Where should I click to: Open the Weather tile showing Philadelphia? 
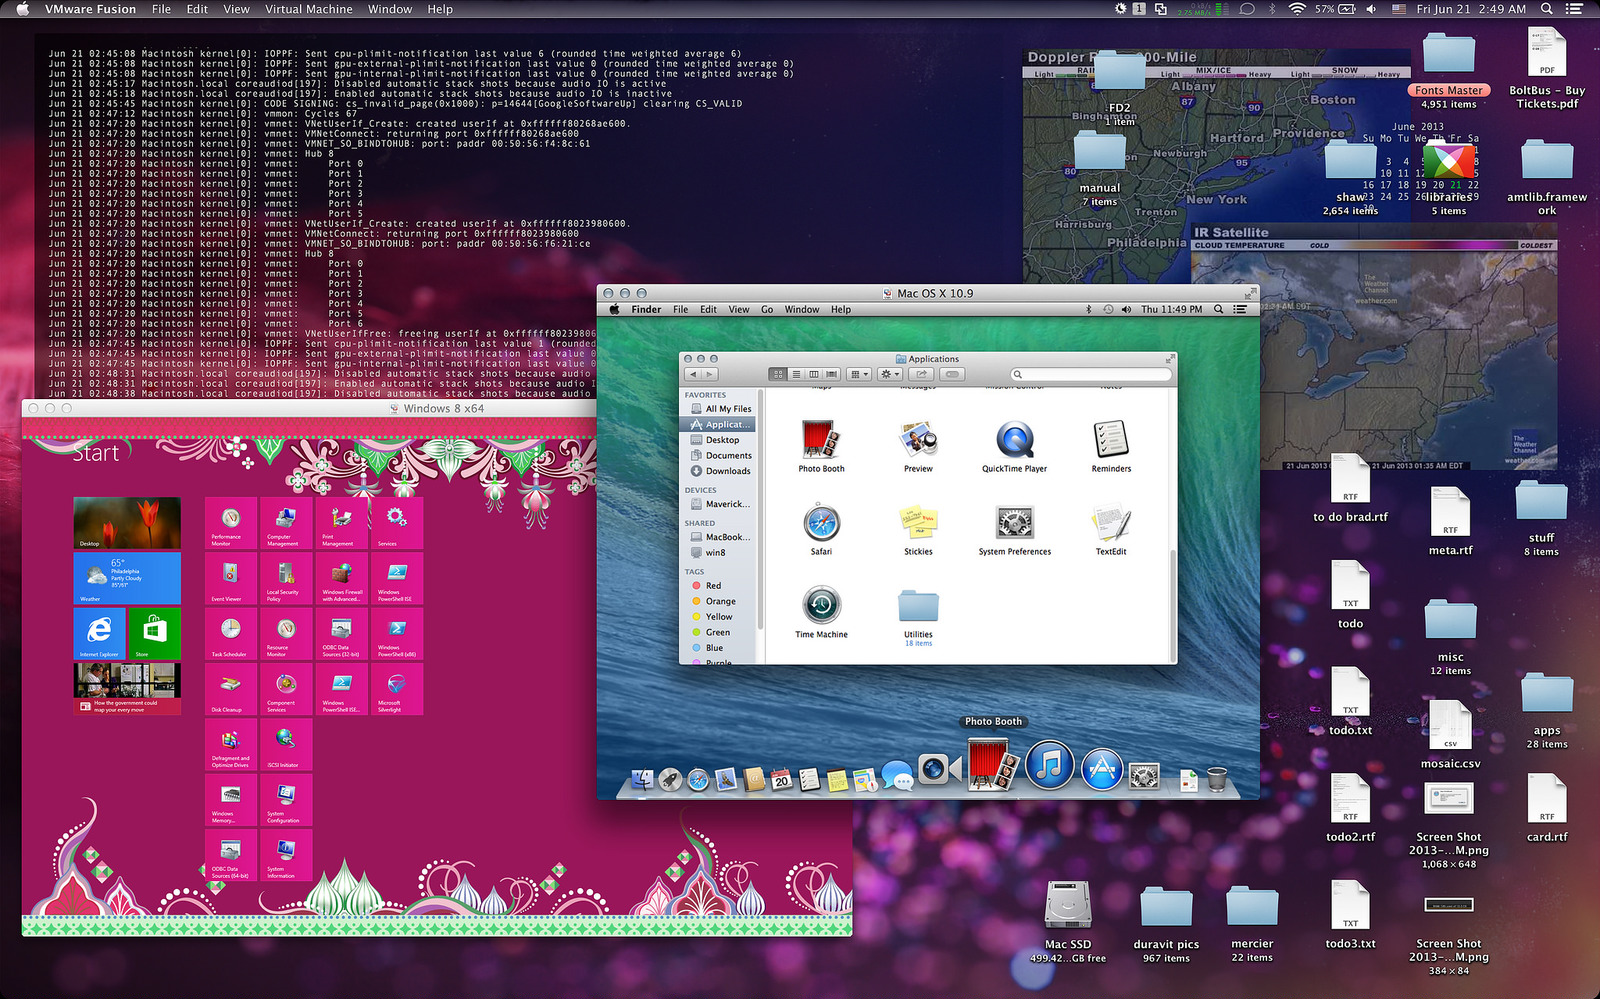[x=127, y=578]
